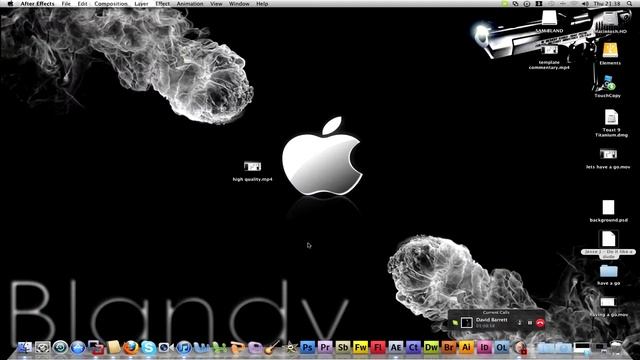The image size is (640, 360).
Task: Launch Photoshop (Ps) from the dock
Action: click(307, 347)
